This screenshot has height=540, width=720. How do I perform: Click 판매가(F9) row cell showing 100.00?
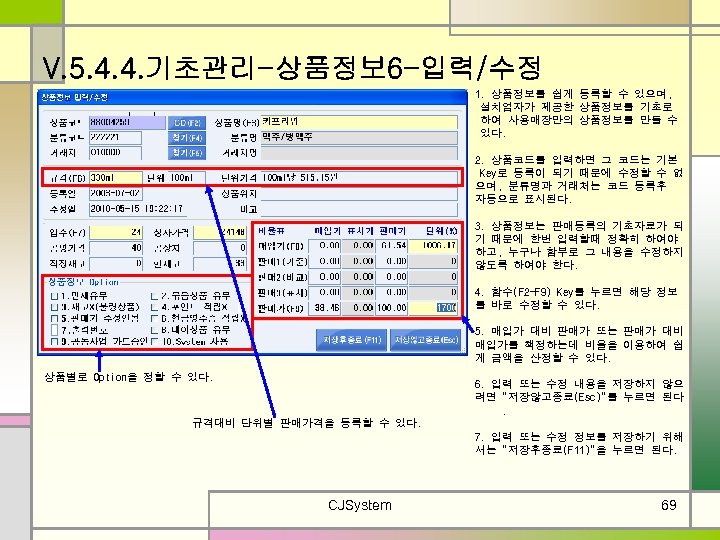pos(392,308)
